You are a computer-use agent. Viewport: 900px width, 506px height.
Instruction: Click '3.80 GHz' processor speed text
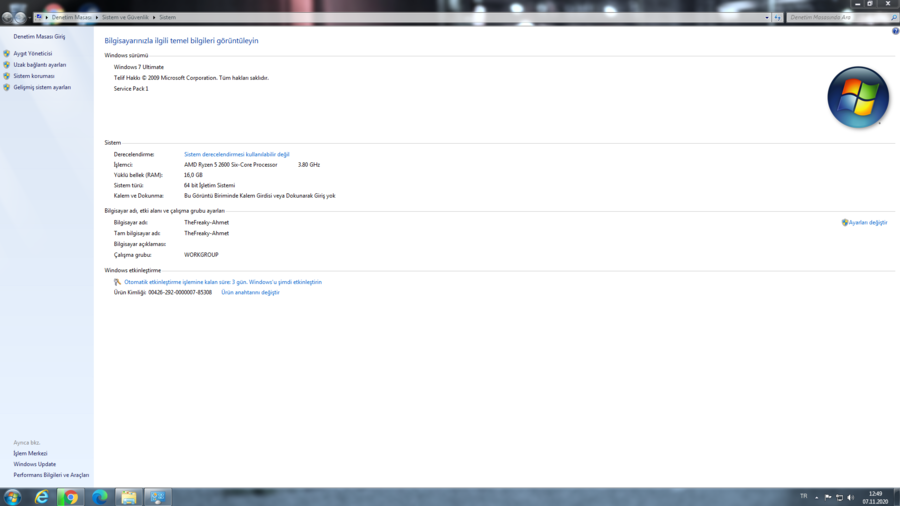(309, 165)
